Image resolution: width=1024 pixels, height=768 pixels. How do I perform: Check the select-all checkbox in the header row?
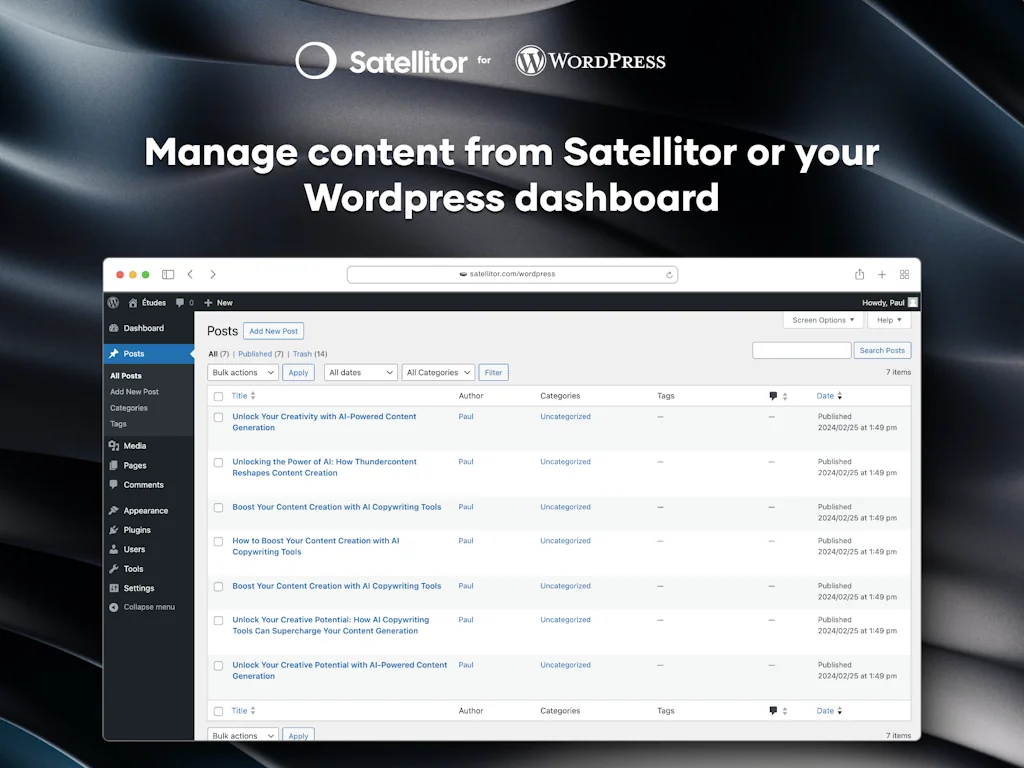(218, 396)
